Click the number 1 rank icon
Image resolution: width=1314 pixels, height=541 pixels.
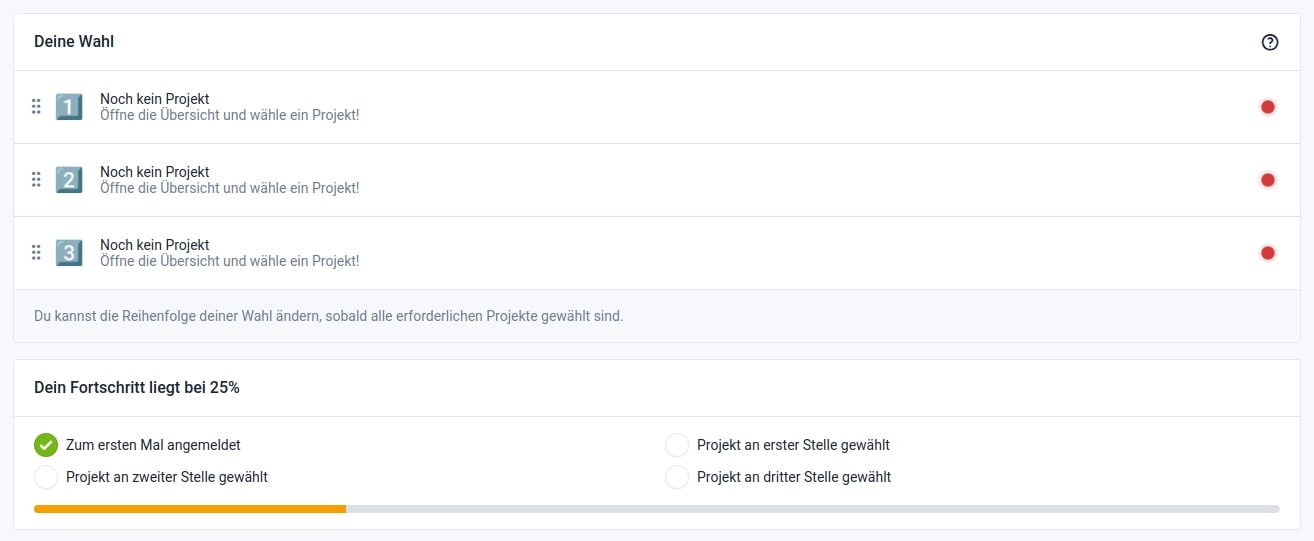69,107
